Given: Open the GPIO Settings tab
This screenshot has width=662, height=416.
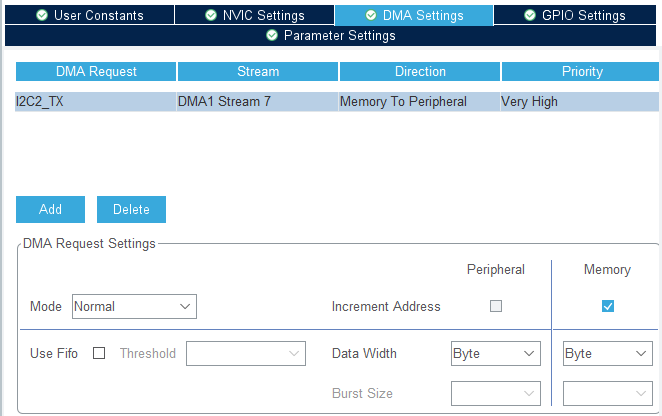Looking at the screenshot, I should tap(575, 15).
